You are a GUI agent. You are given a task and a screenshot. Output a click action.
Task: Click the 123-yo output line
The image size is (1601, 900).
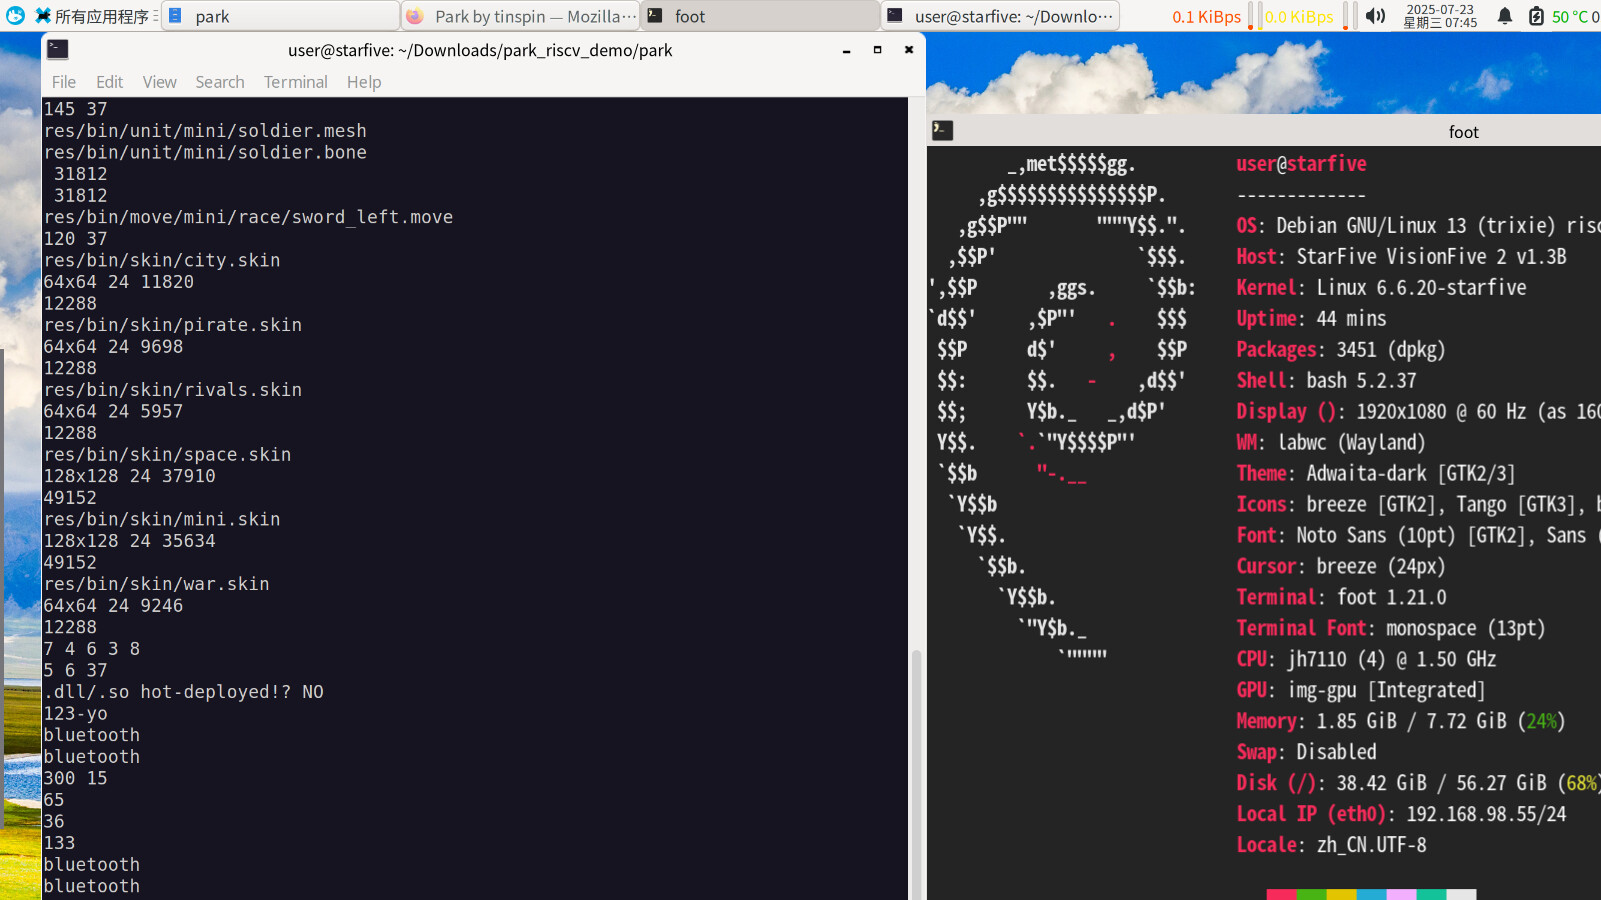(x=75, y=714)
